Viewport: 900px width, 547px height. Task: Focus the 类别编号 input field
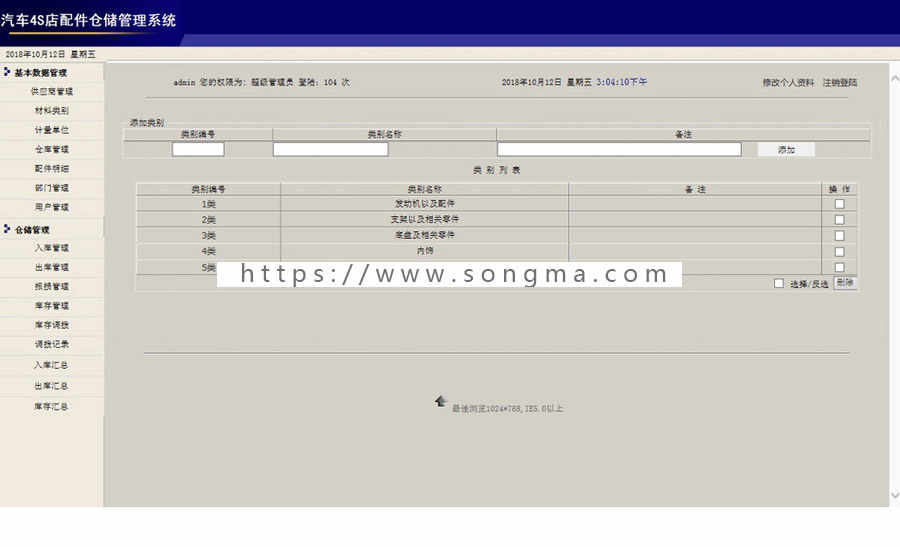pos(198,149)
